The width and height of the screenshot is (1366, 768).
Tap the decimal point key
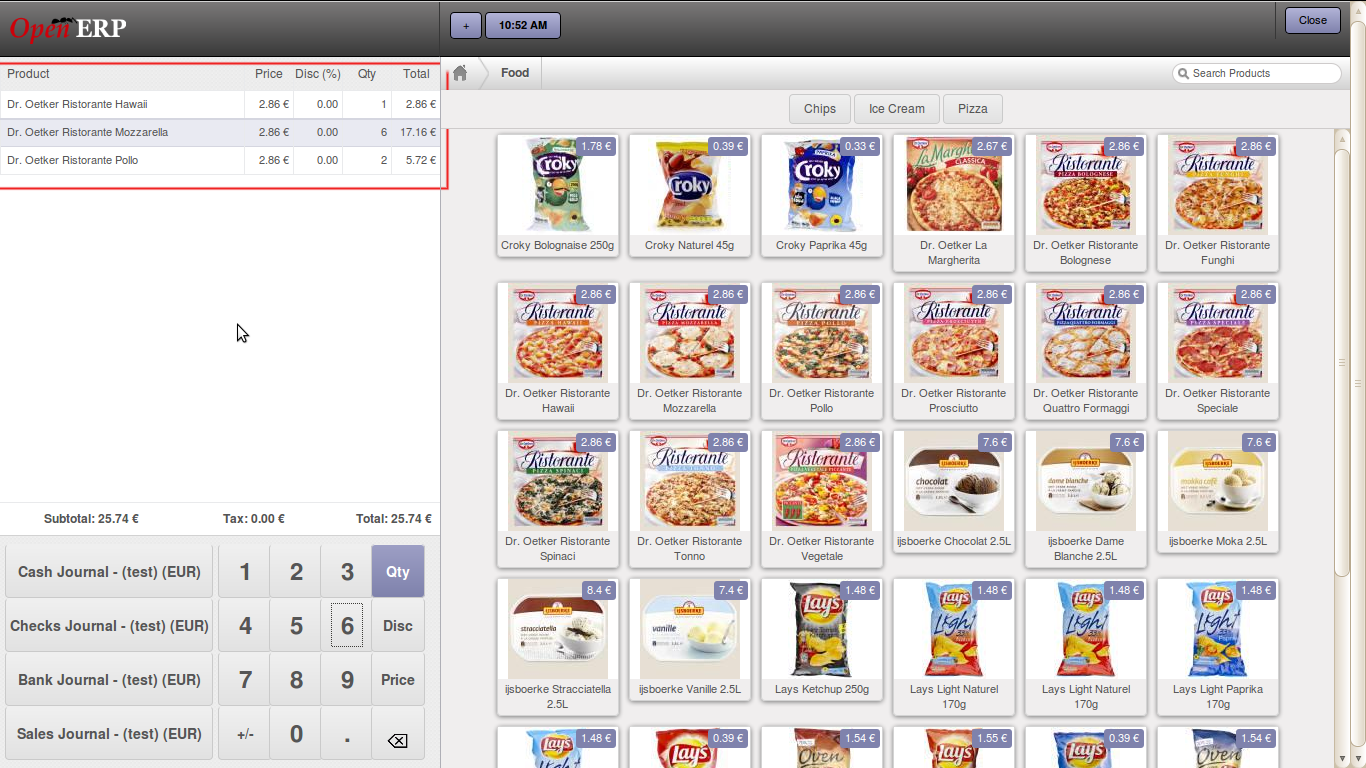pyautogui.click(x=347, y=734)
